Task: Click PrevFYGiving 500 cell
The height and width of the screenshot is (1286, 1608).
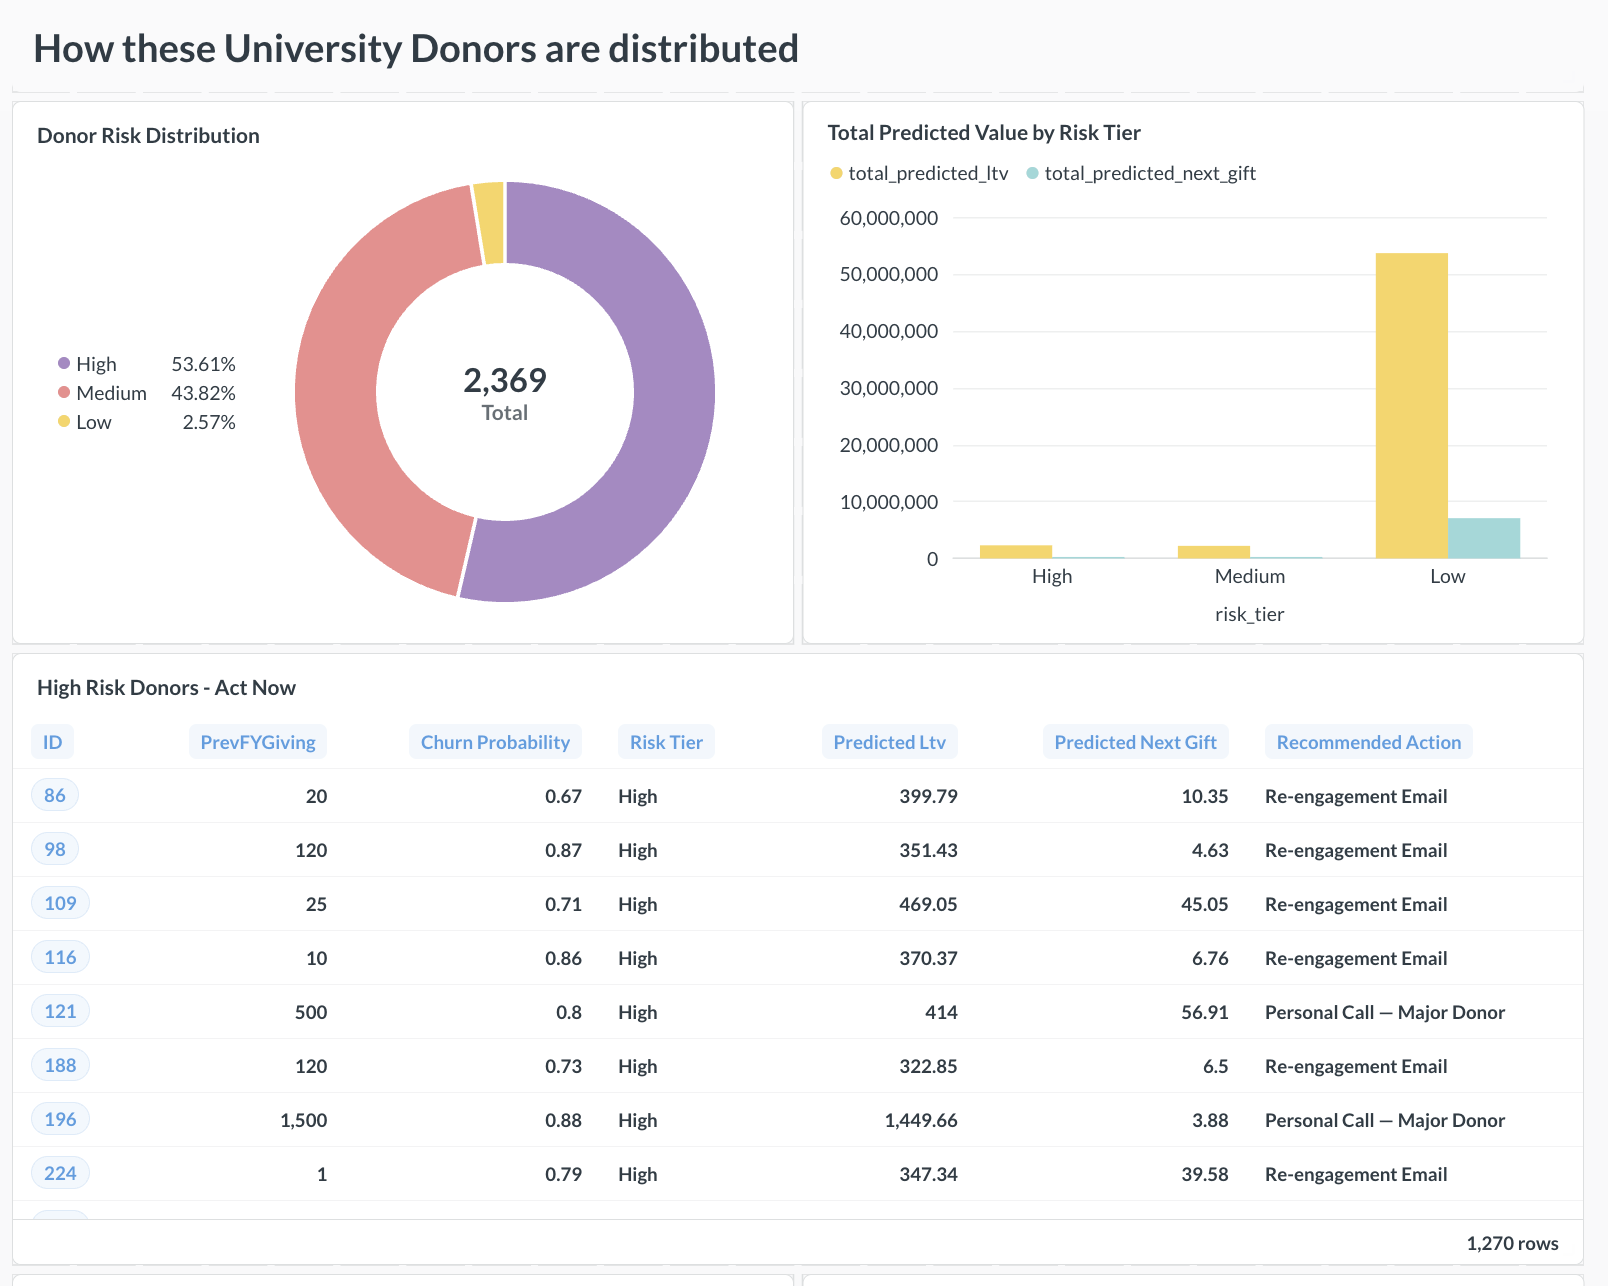Action: tap(311, 1012)
